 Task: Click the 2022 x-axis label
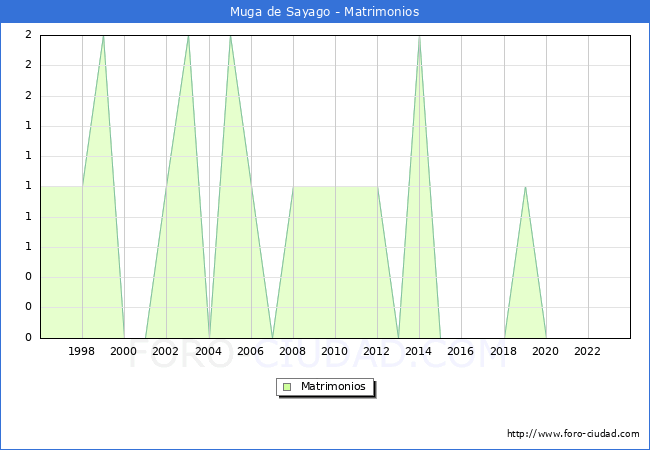coord(587,351)
